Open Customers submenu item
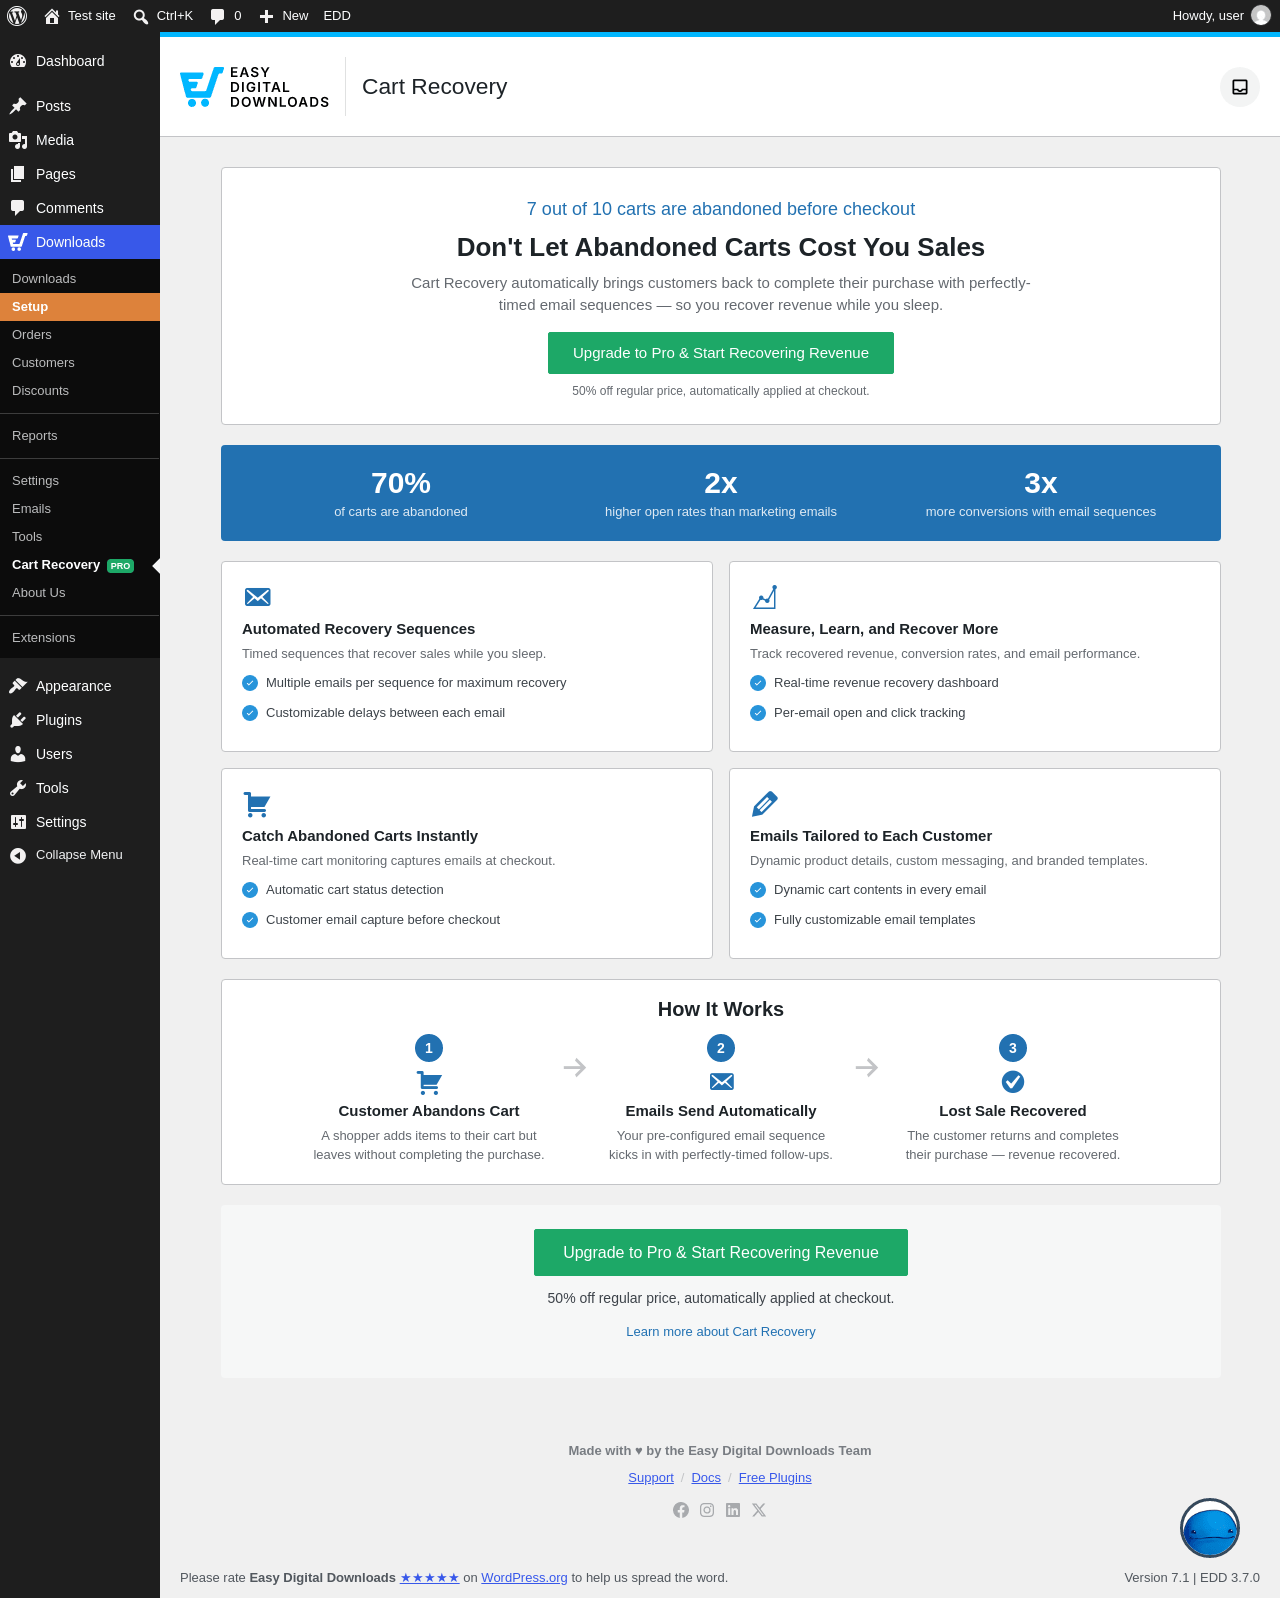 [80, 363]
